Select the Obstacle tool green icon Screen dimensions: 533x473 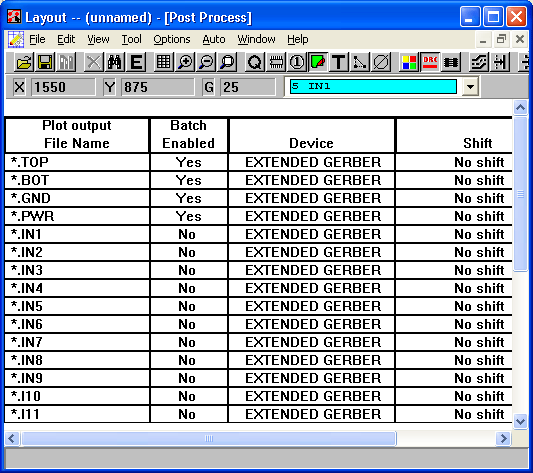[x=318, y=62]
